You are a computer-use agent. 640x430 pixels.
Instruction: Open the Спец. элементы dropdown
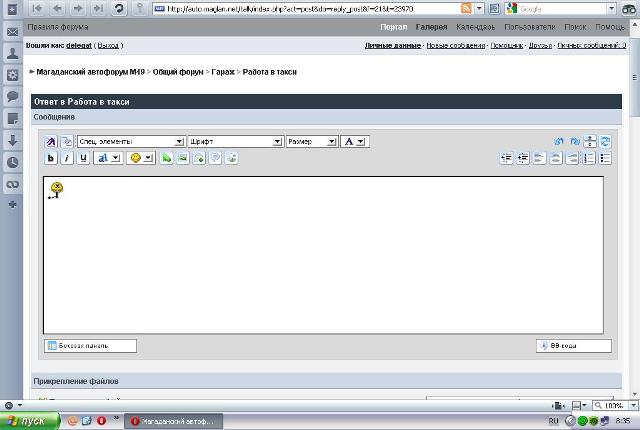131,142
